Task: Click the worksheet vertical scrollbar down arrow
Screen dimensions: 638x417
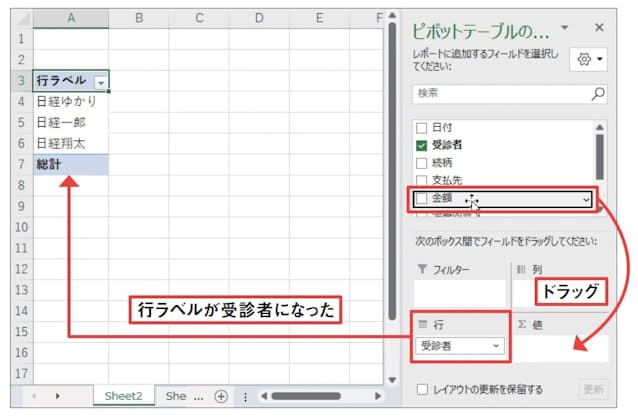Action: (392, 380)
